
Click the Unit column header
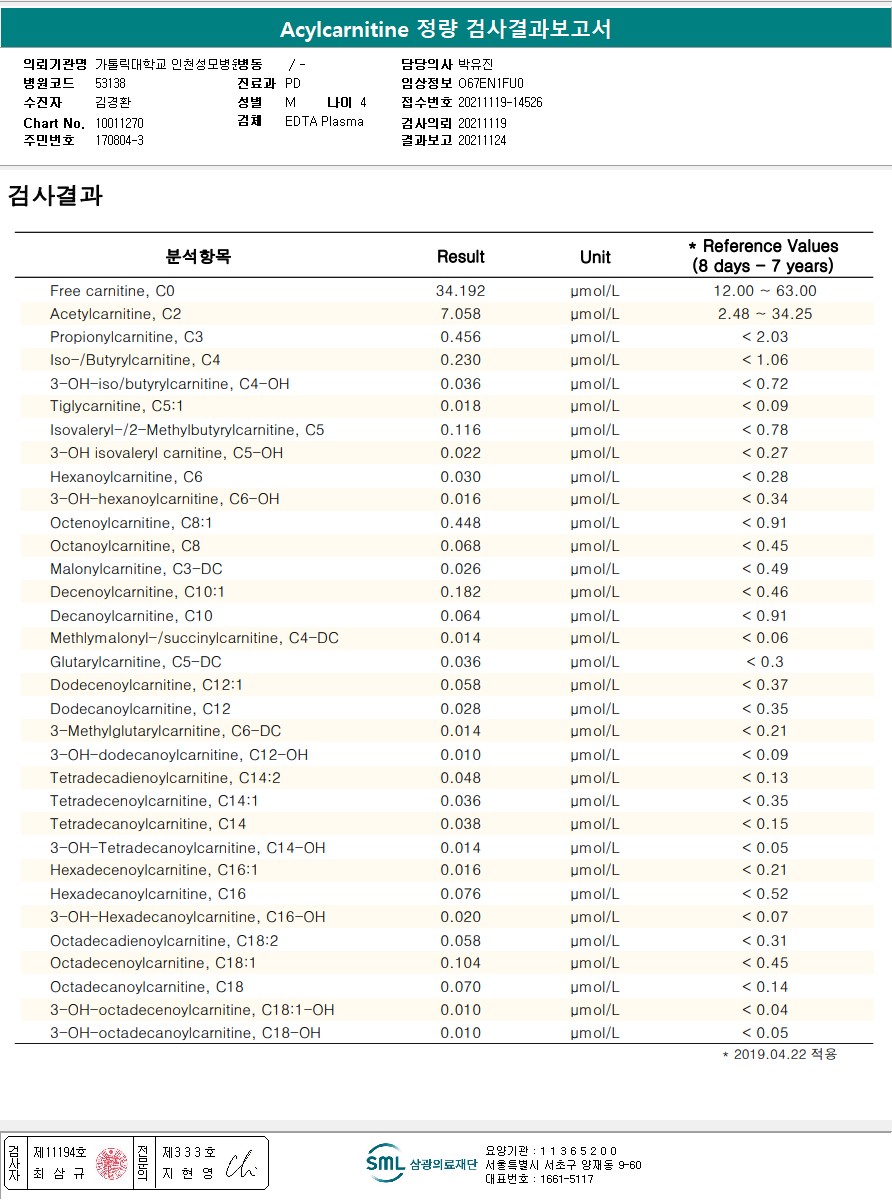pos(595,257)
